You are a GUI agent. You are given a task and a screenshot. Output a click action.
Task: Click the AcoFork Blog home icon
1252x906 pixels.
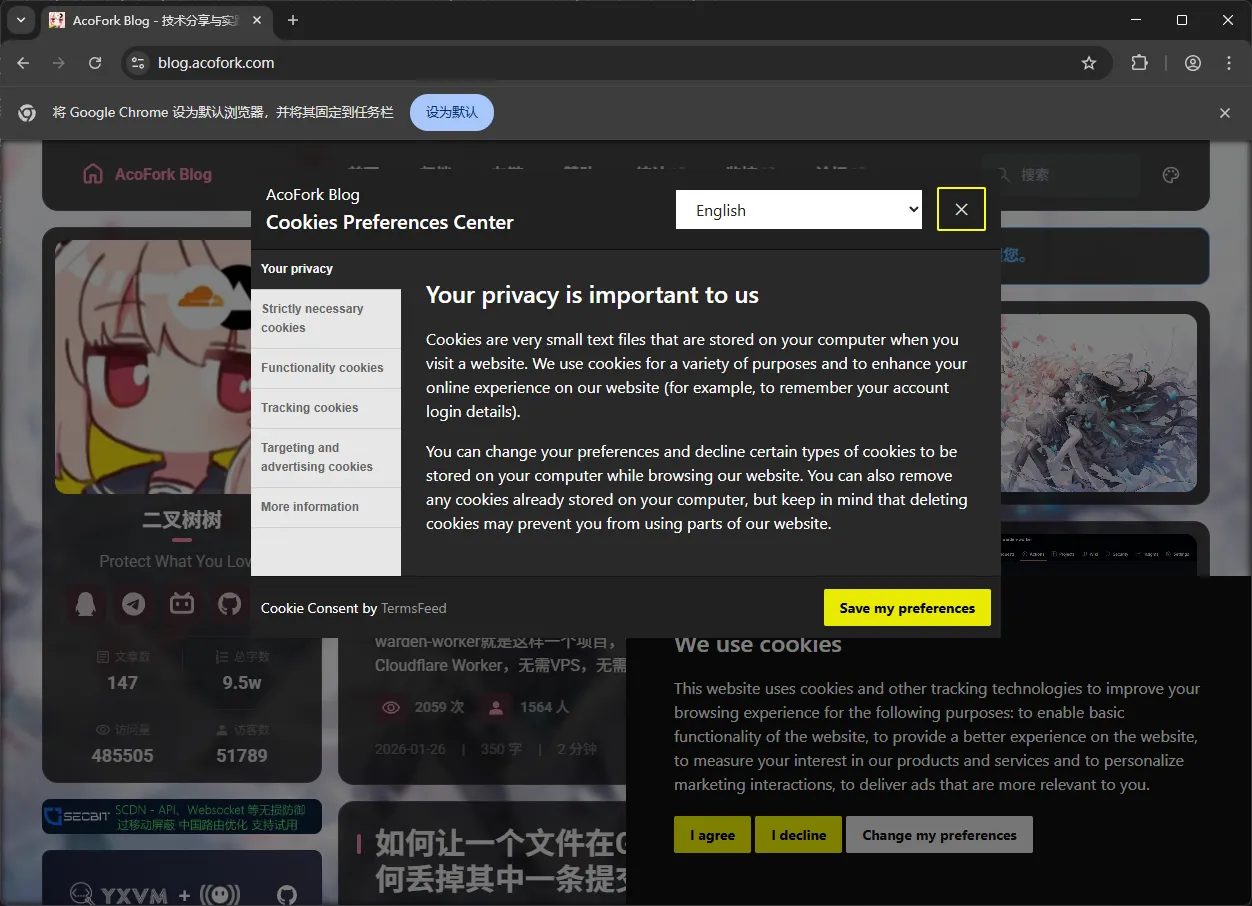pyautogui.click(x=93, y=174)
